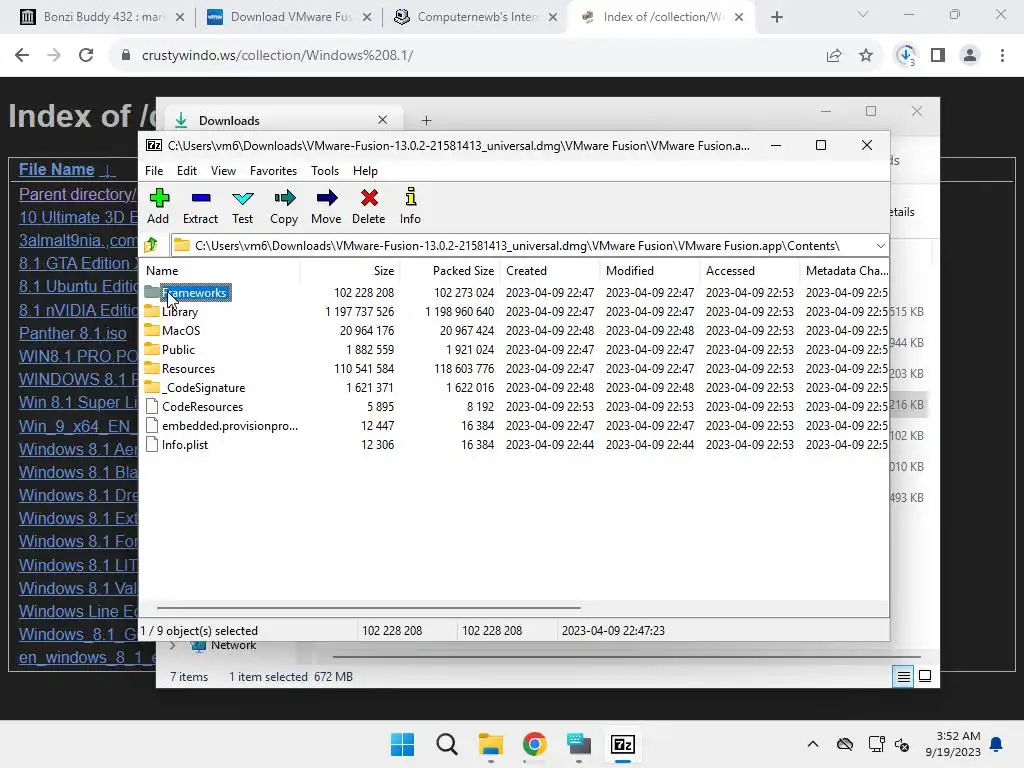Image resolution: width=1024 pixels, height=768 pixels.
Task: Click the green Add toolbar icon
Action: (x=159, y=198)
